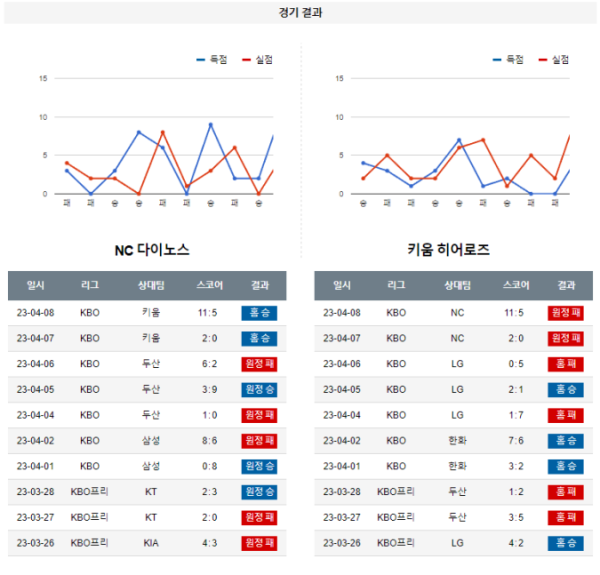Image resolution: width=600 pixels, height=575 pixels.
Task: Click 원정패 badge for NC 23-03-27 game
Action: (259, 518)
